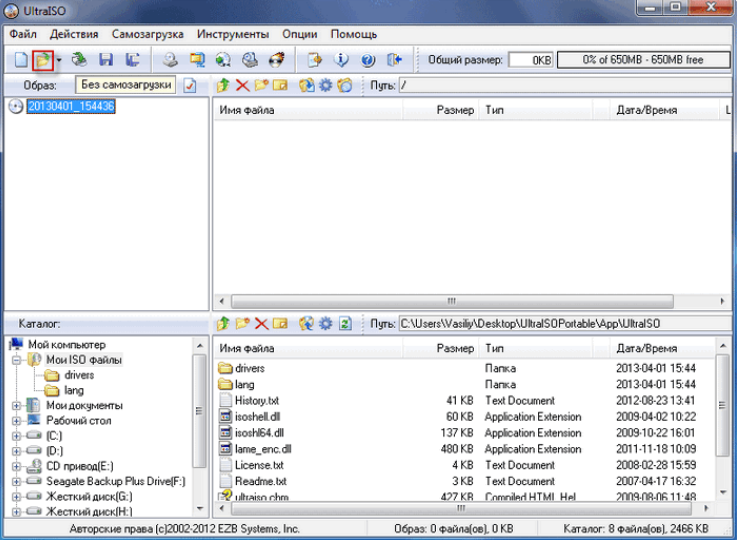The height and width of the screenshot is (540, 737).
Task: Click the catalog Путь field with C:\Users path
Action: tap(565, 324)
